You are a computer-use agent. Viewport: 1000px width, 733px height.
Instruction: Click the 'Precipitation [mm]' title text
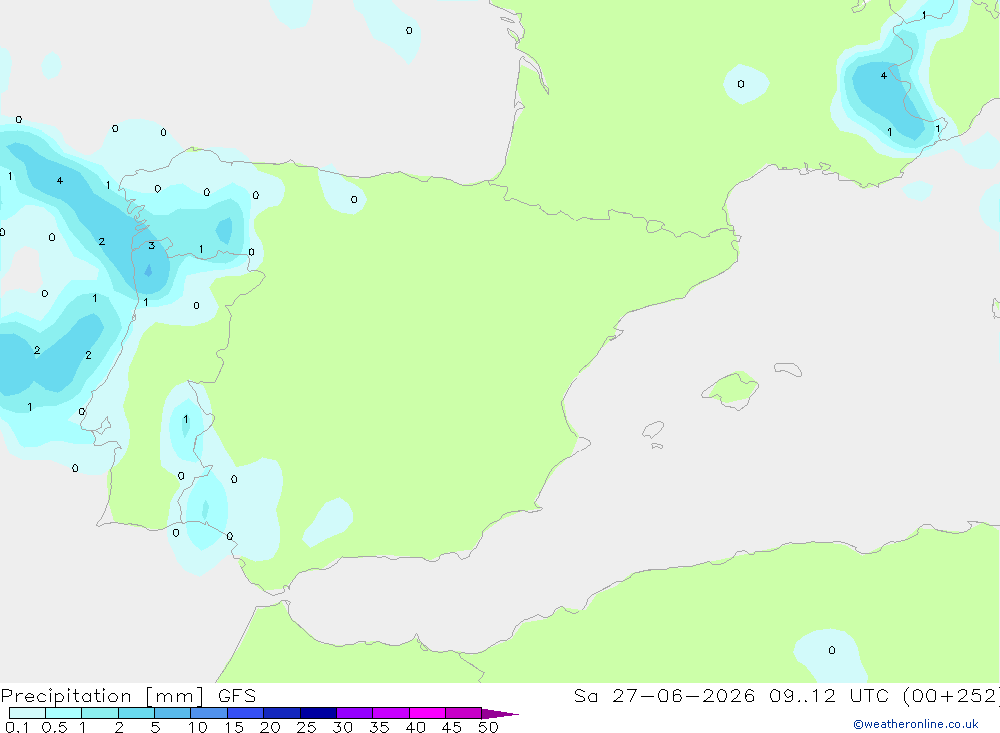(x=102, y=696)
